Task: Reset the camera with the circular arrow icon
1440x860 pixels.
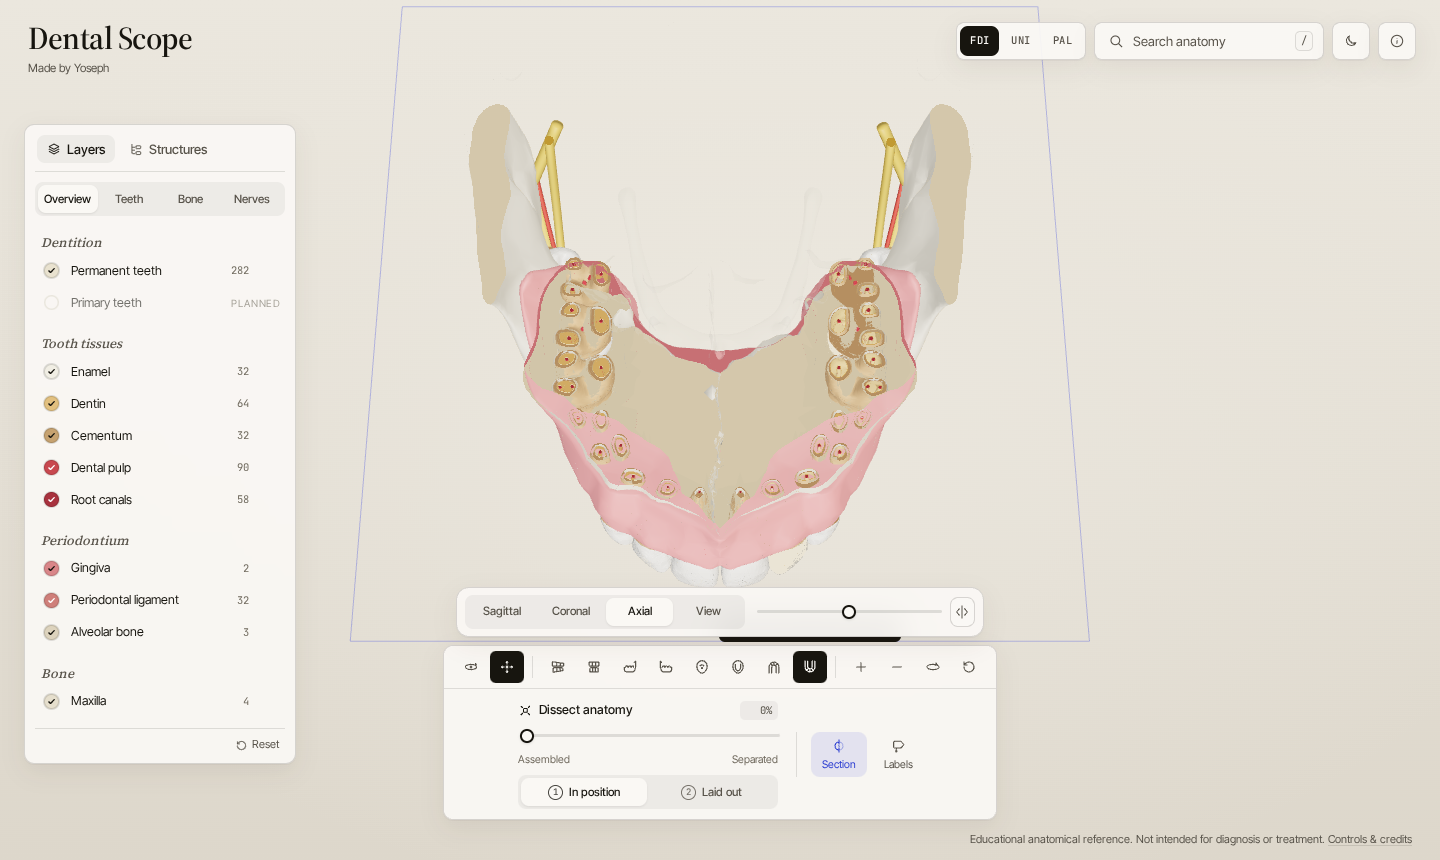Action: [x=969, y=667]
